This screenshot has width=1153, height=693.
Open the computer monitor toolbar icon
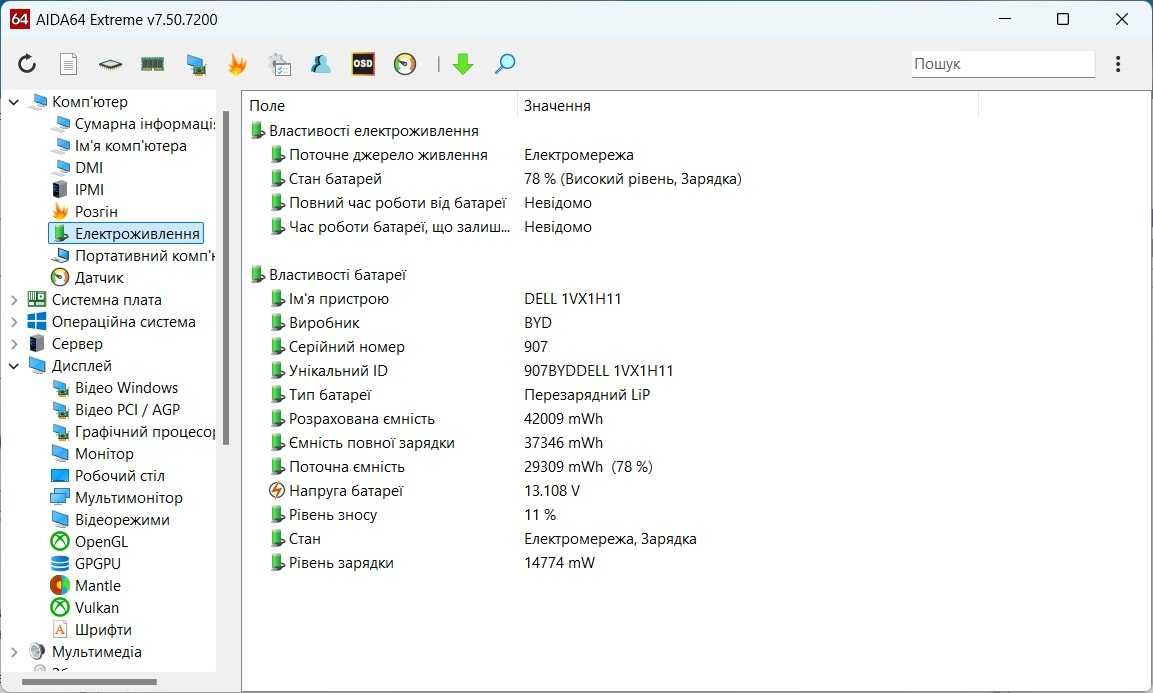196,65
